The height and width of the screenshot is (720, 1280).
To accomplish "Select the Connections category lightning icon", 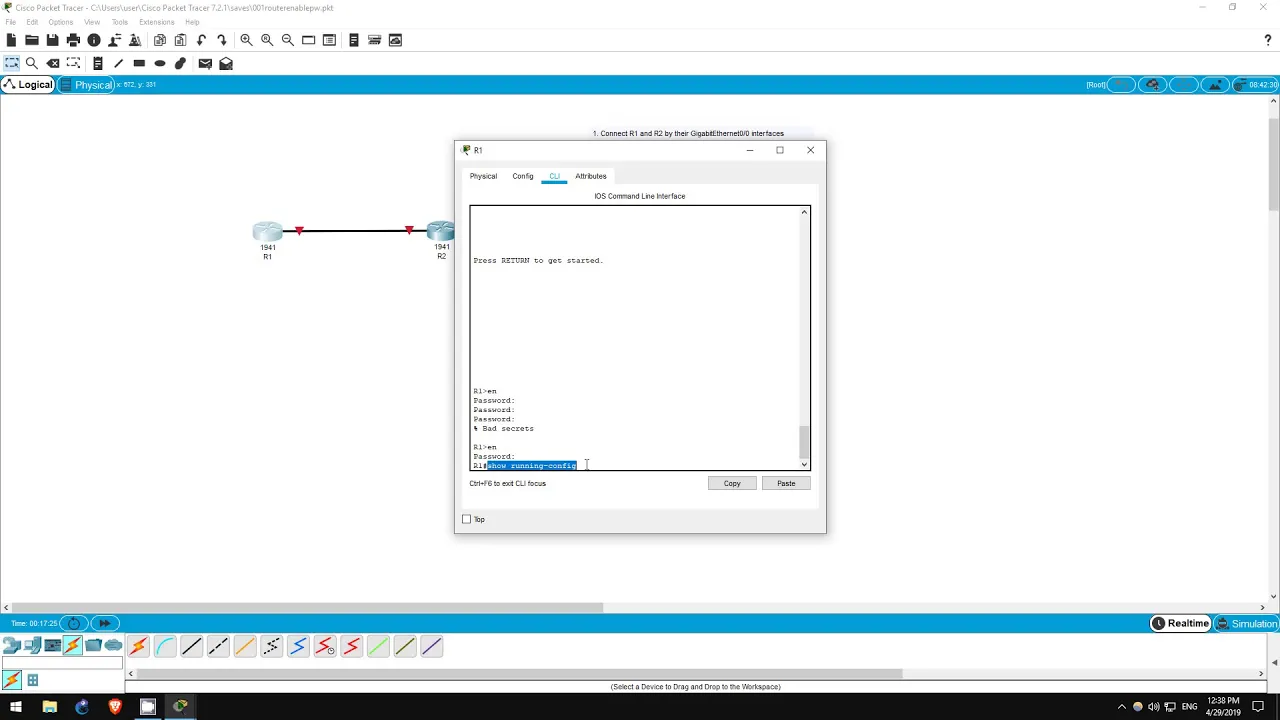I will click(x=72, y=646).
